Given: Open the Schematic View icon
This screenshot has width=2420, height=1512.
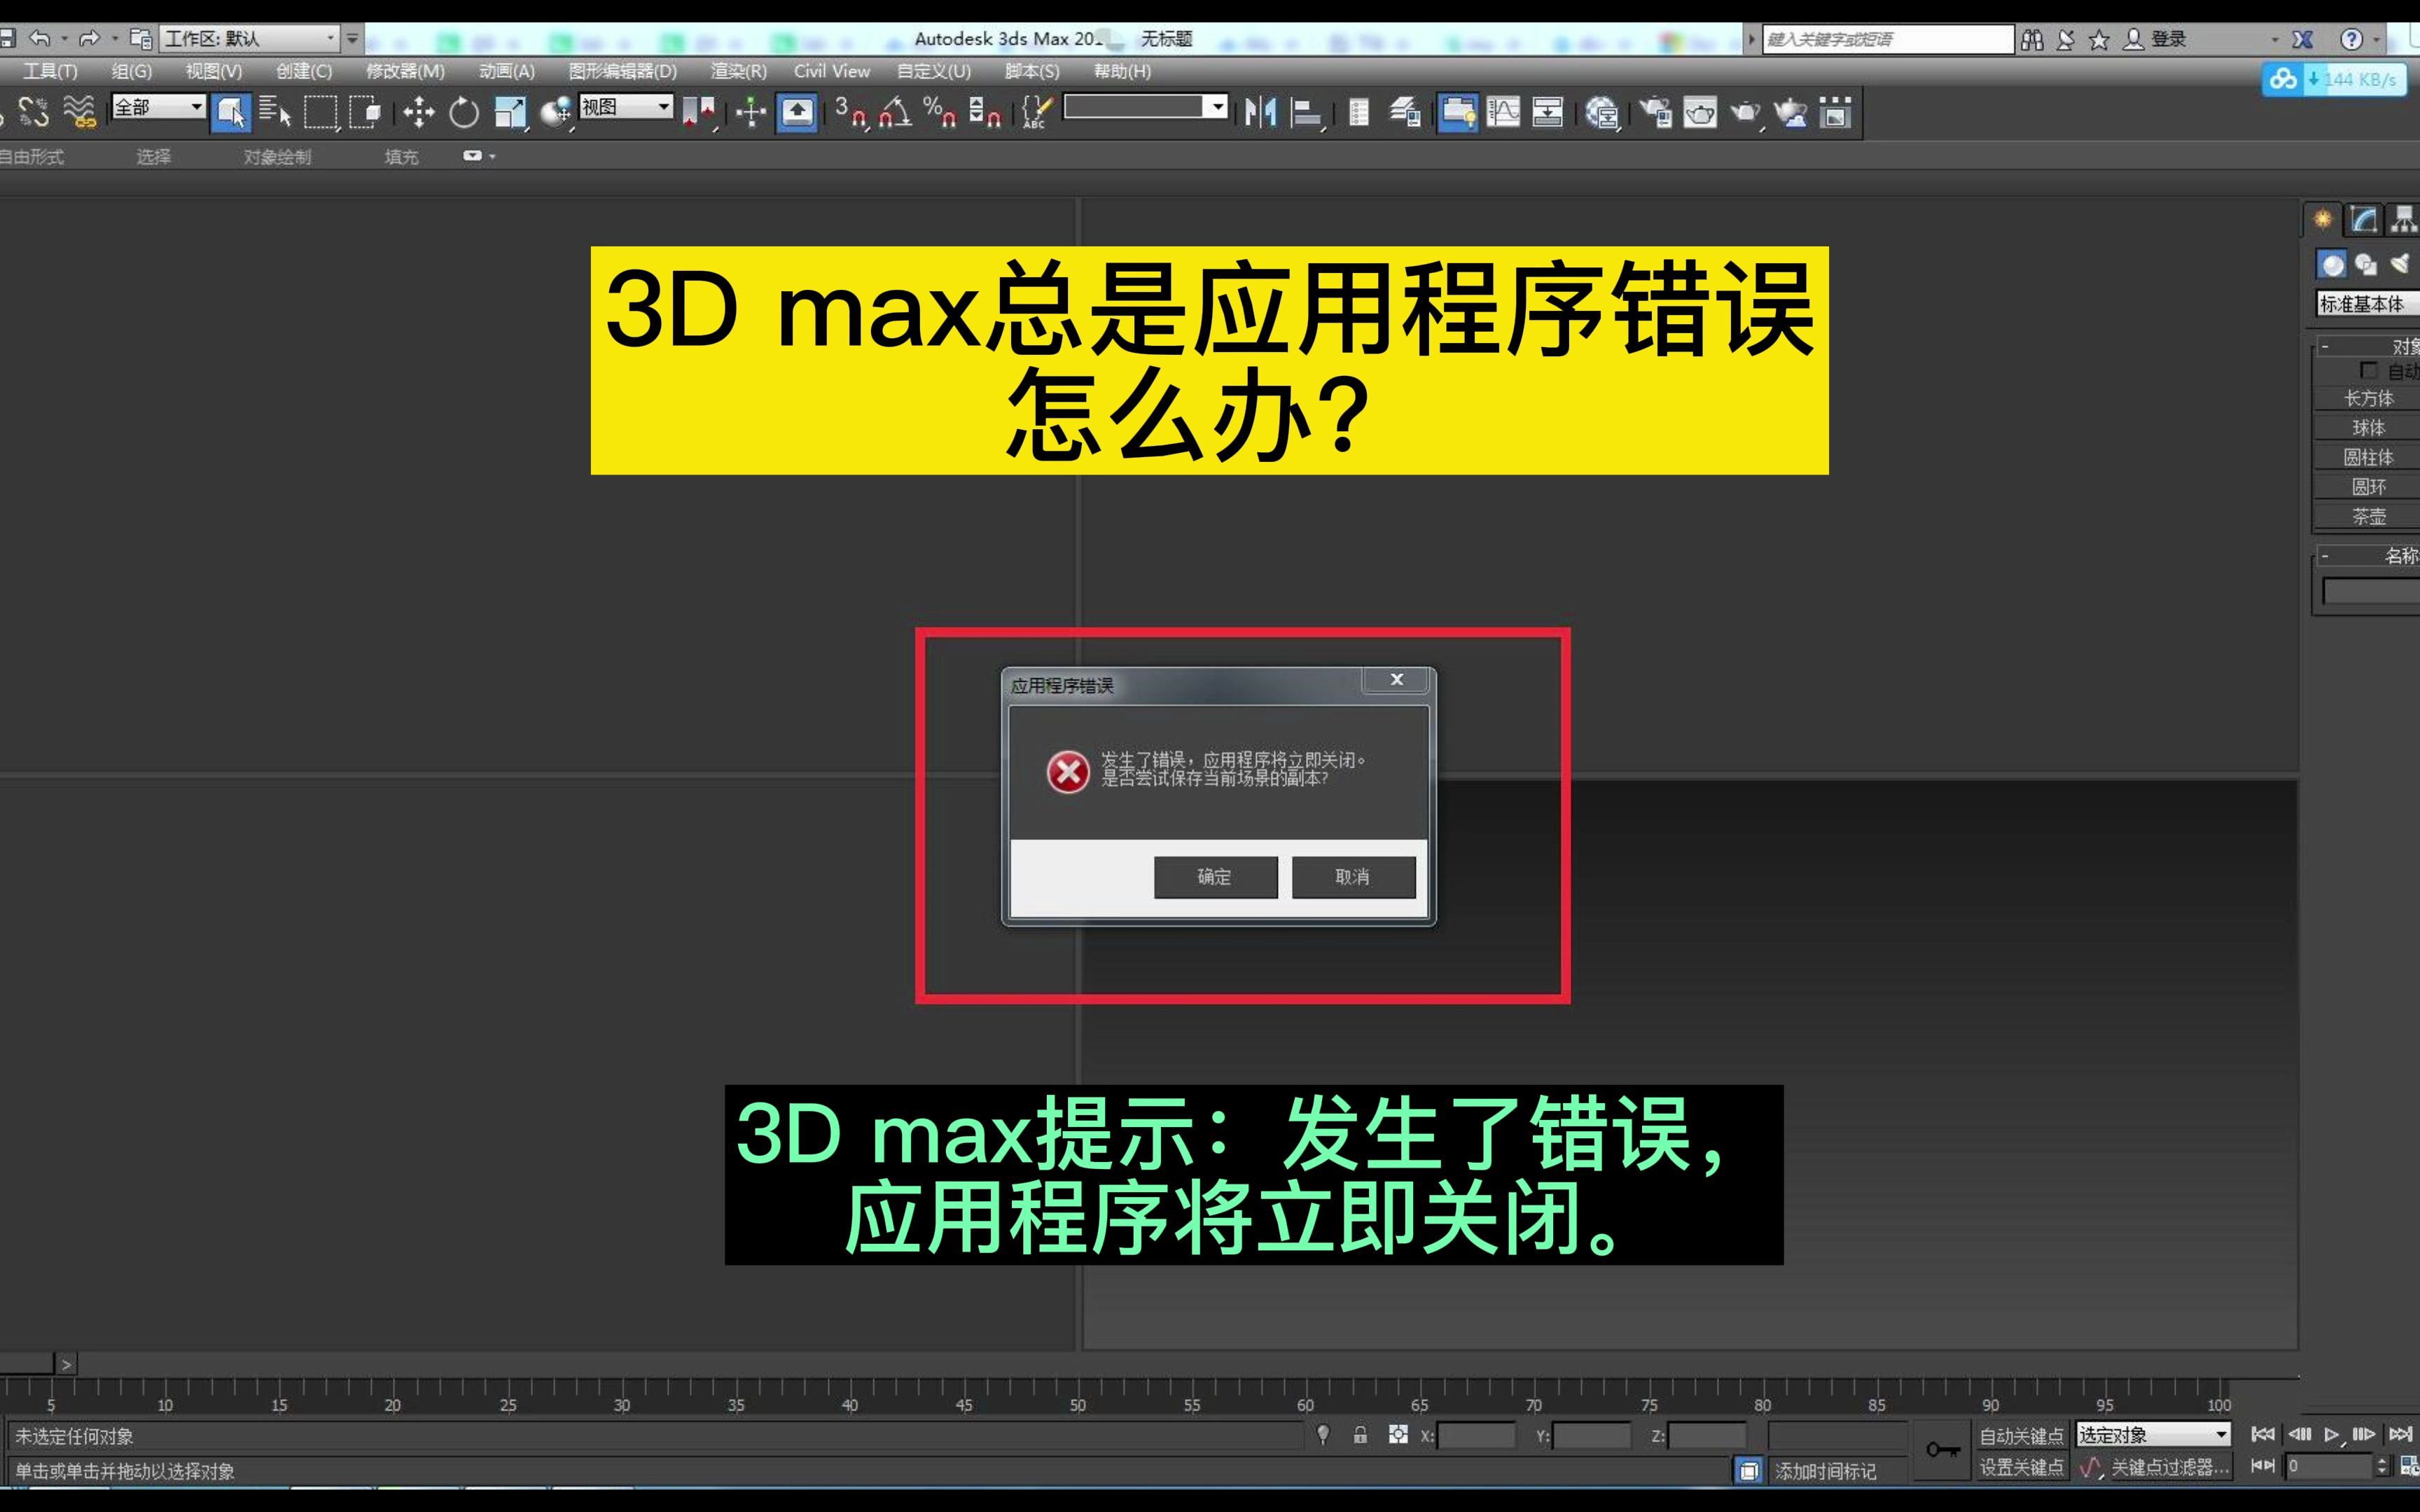Looking at the screenshot, I should coord(1548,112).
